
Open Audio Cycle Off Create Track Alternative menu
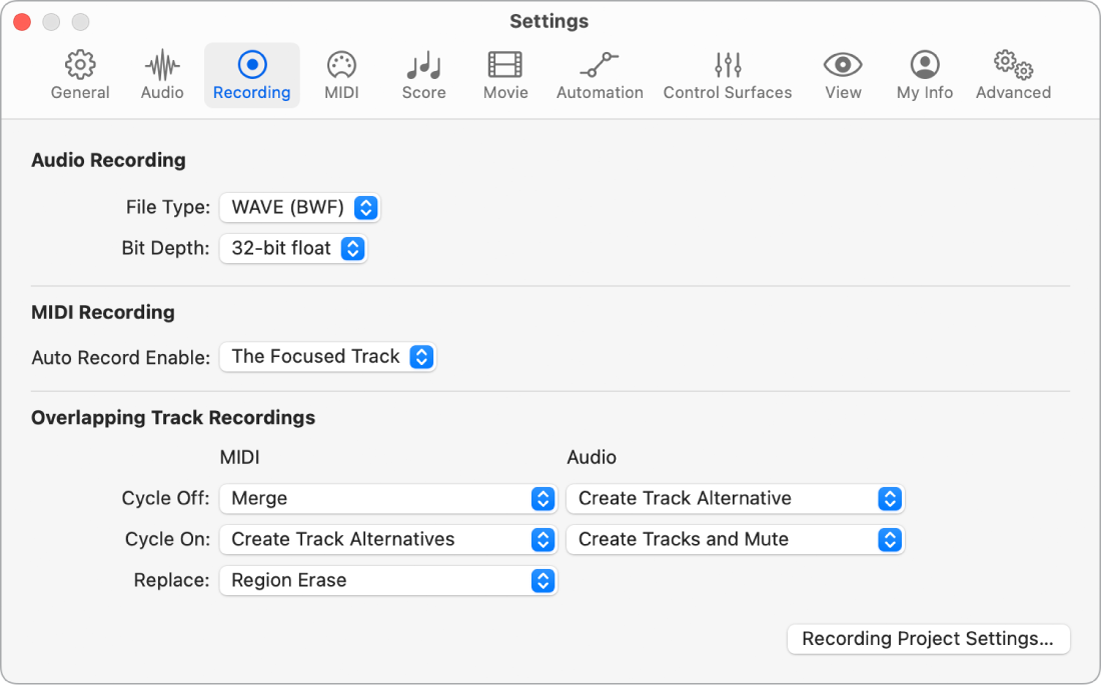click(x=735, y=499)
